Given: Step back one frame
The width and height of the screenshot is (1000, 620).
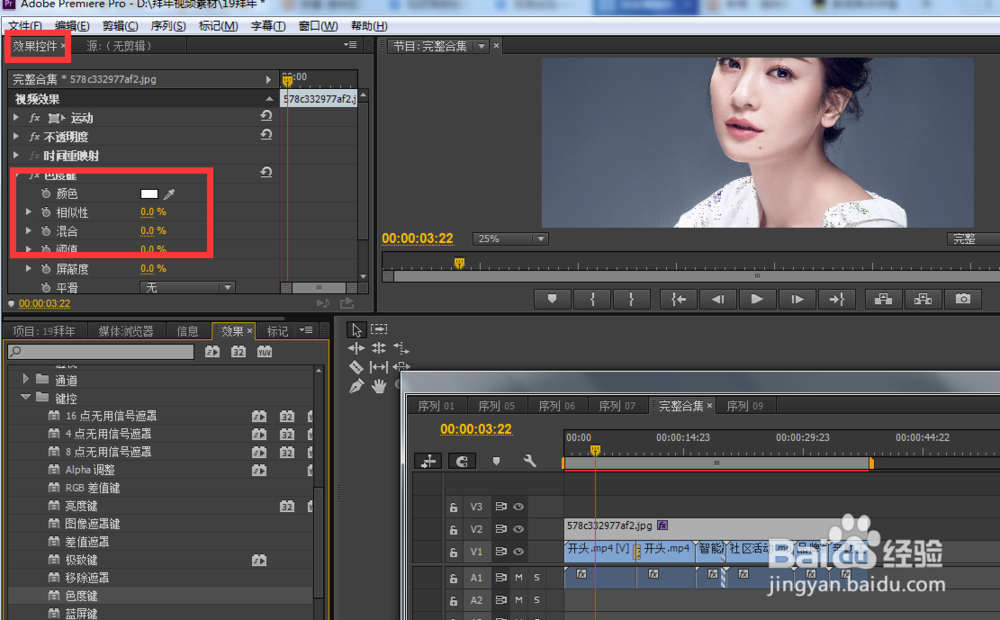Looking at the screenshot, I should pyautogui.click(x=718, y=299).
